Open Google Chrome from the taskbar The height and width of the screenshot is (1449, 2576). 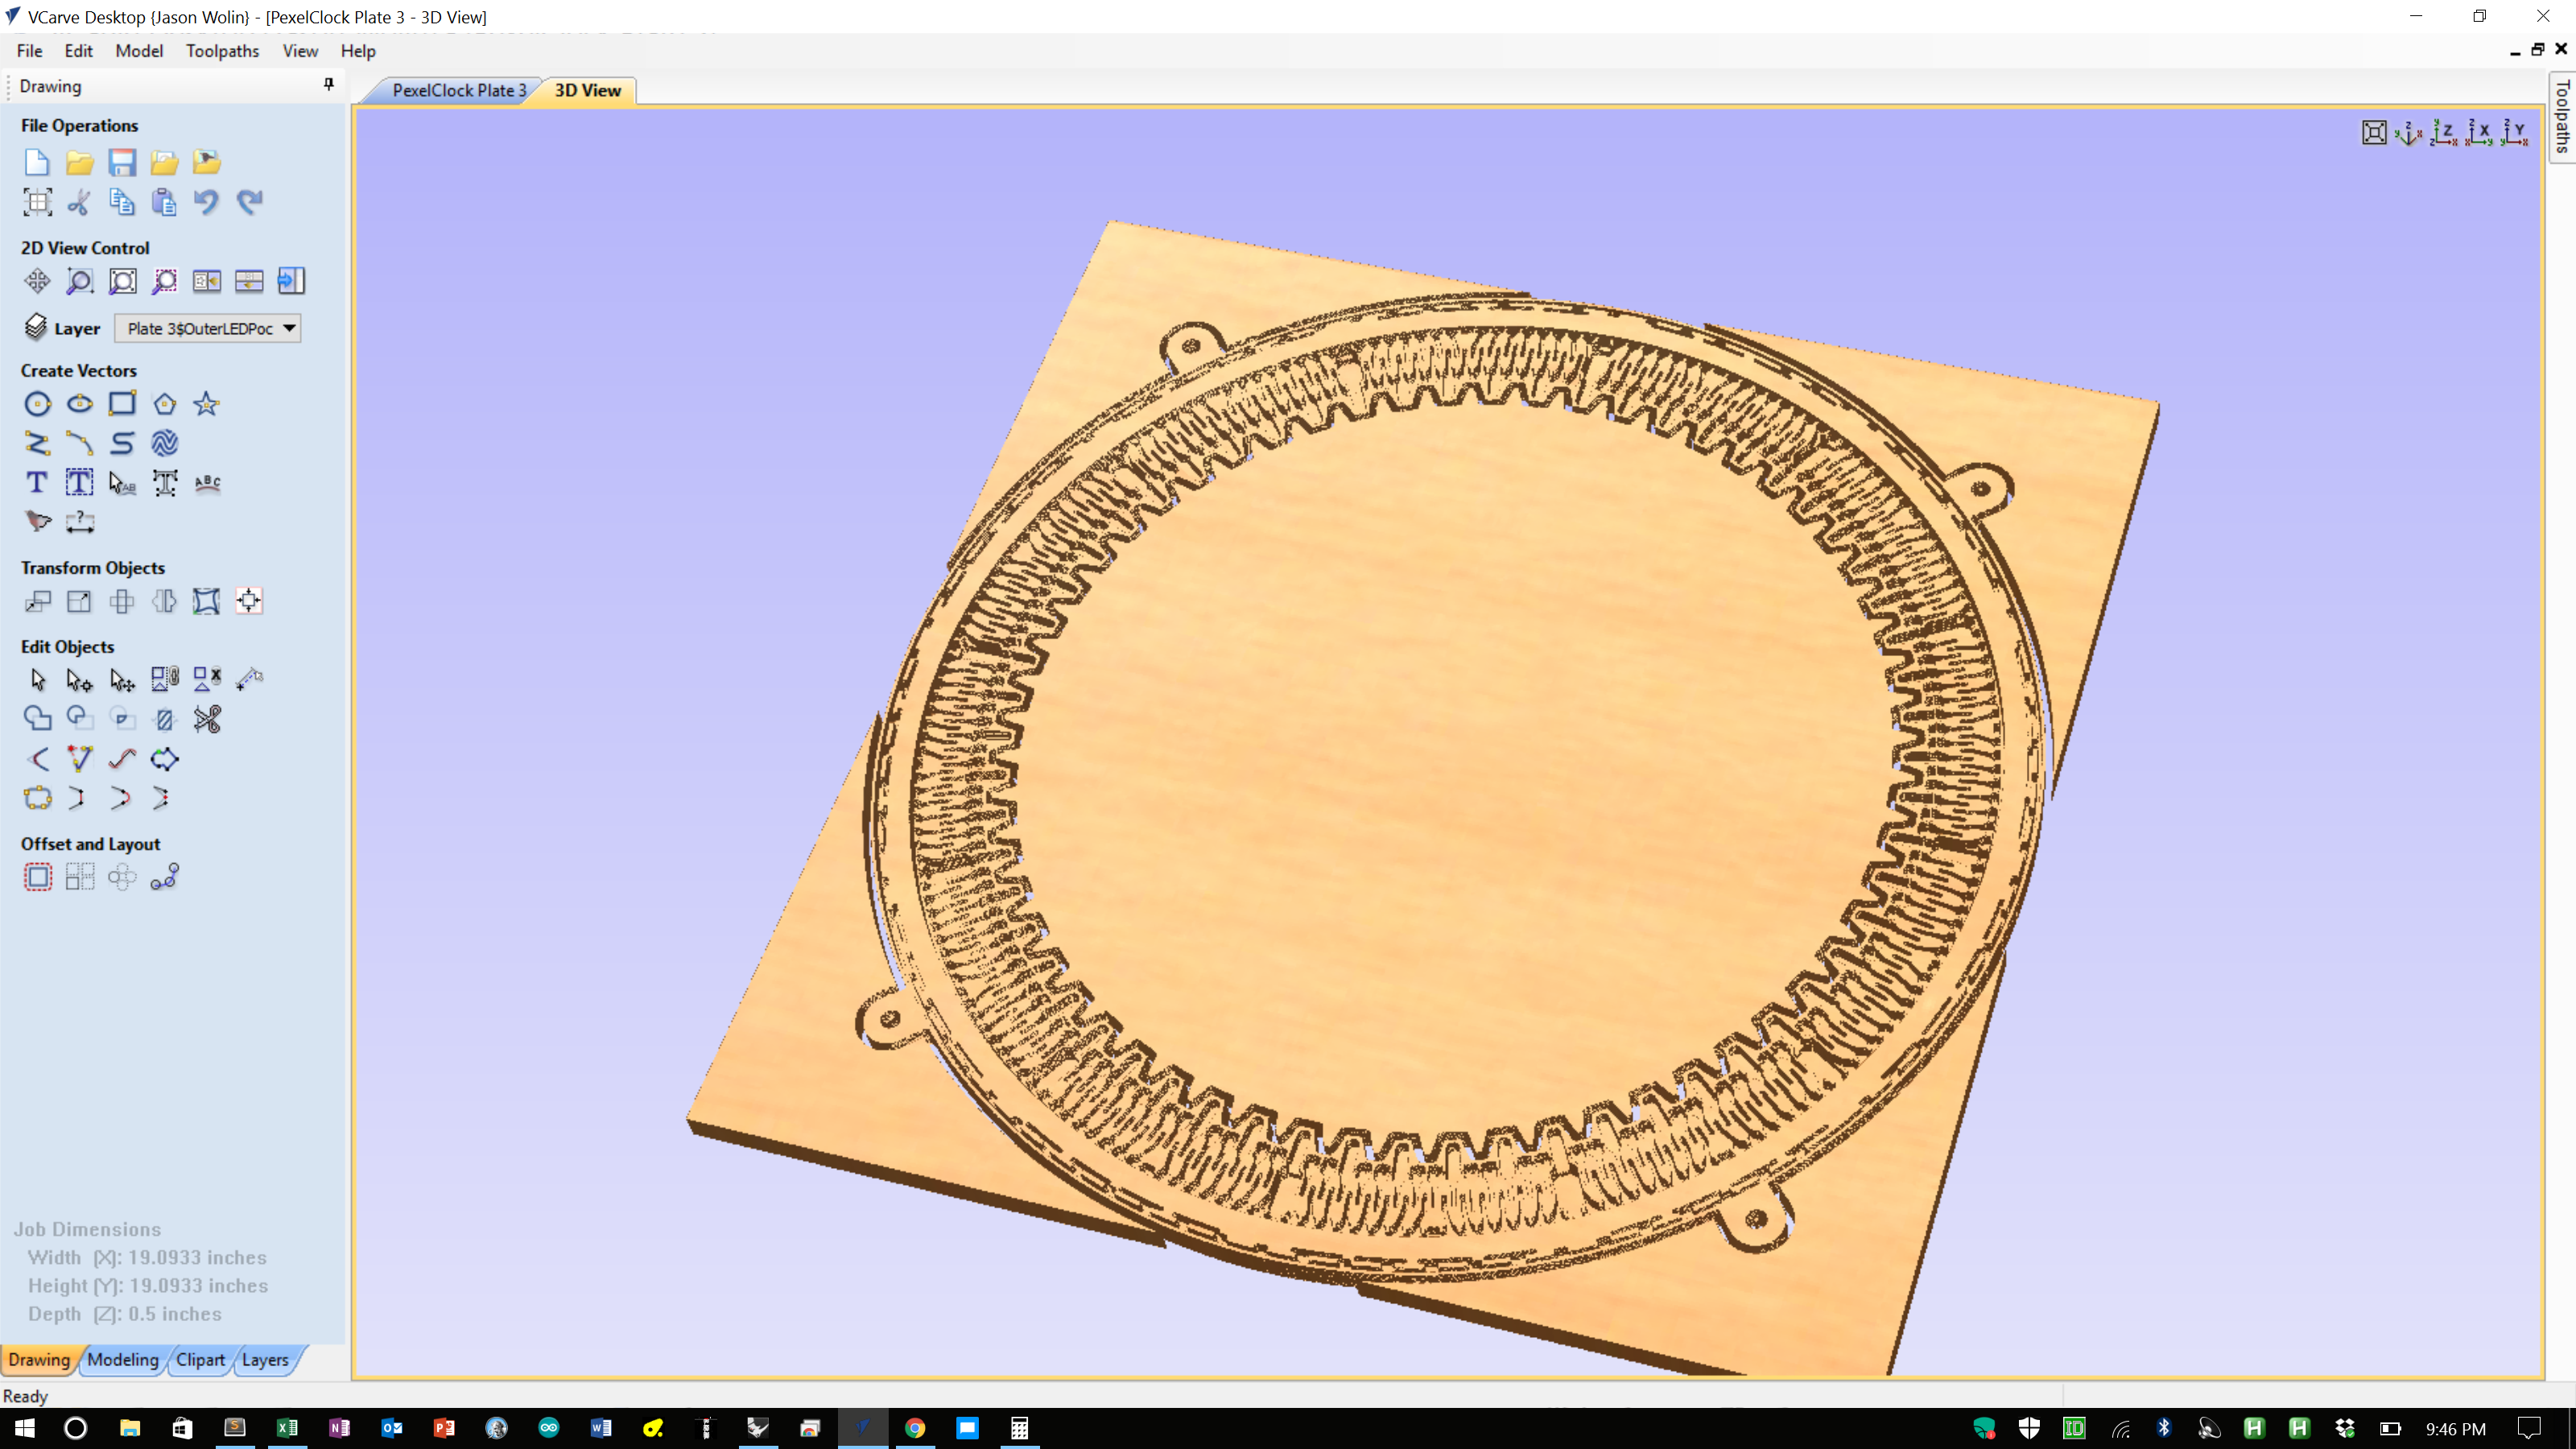point(915,1428)
